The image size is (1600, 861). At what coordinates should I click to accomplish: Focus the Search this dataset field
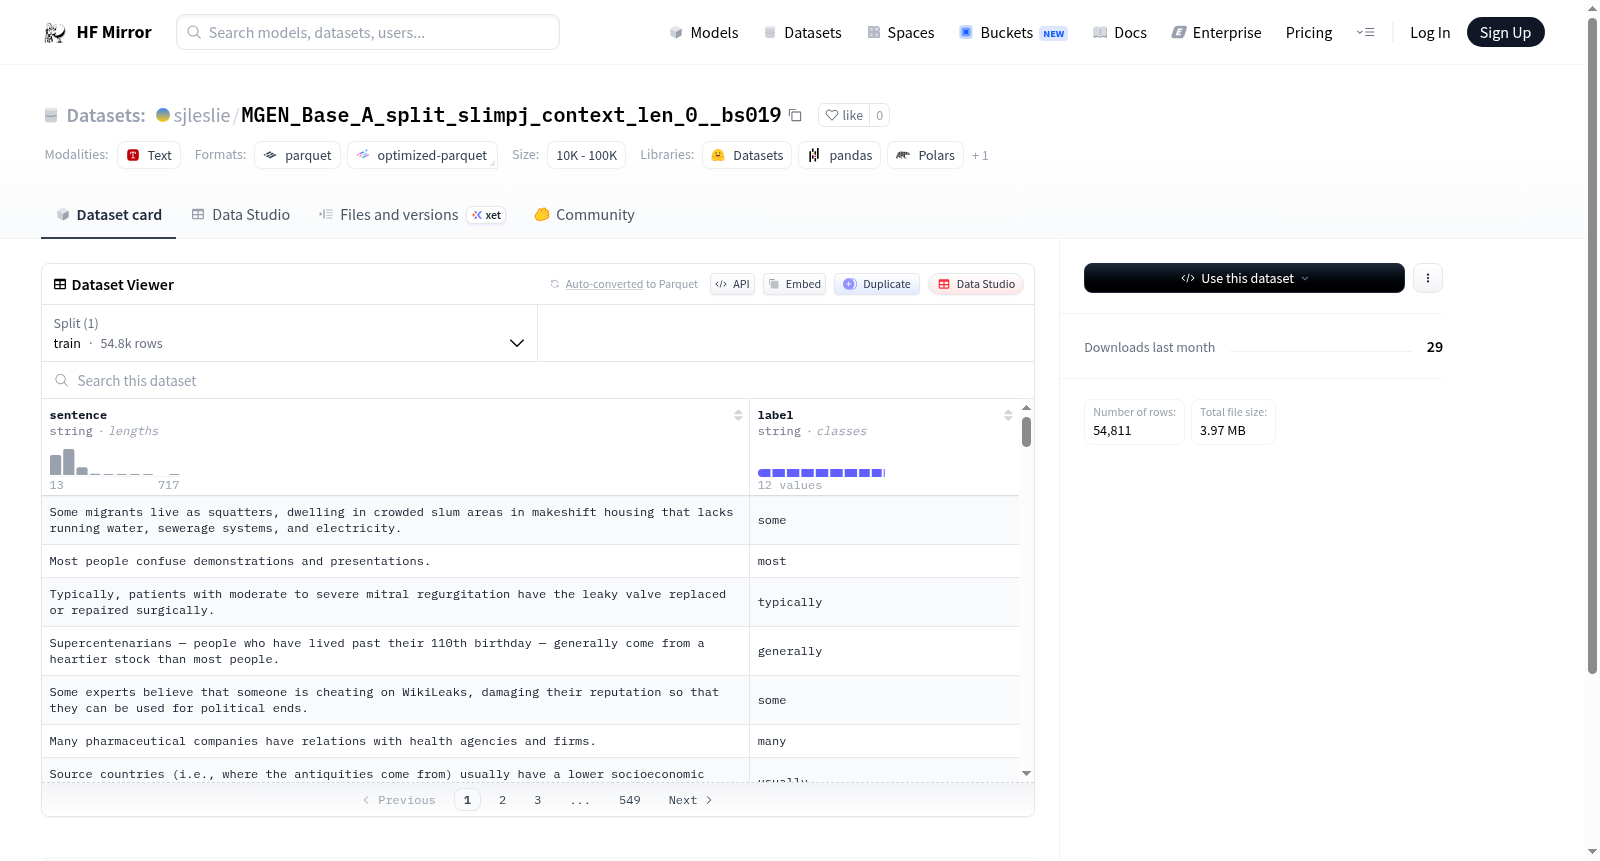pyautogui.click(x=538, y=380)
